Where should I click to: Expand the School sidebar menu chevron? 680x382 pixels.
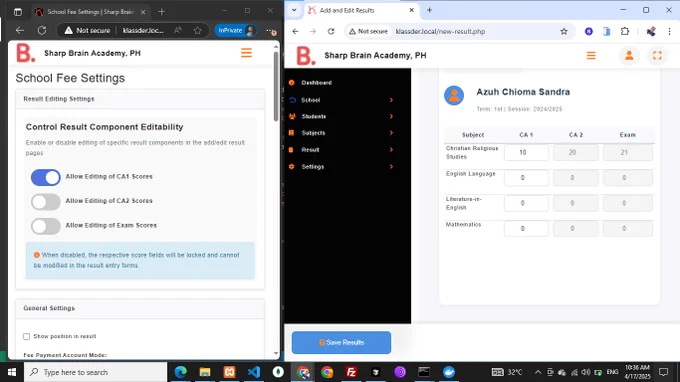click(391, 100)
